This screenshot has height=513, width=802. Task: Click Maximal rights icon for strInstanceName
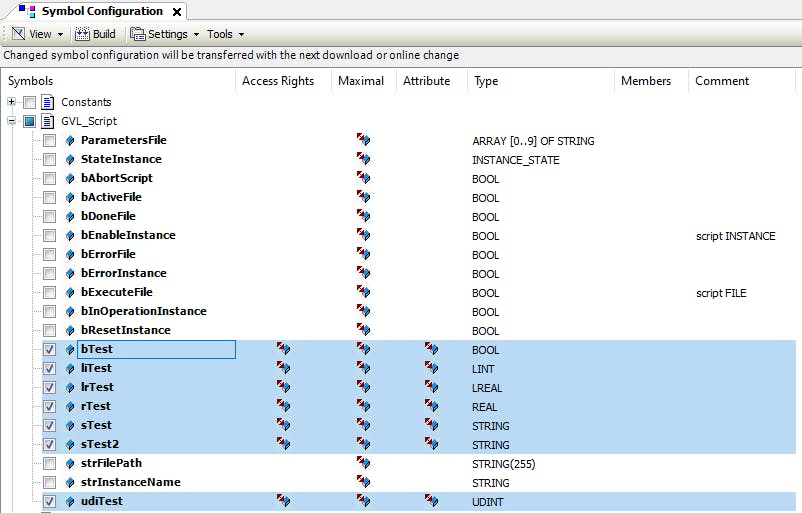(x=363, y=481)
